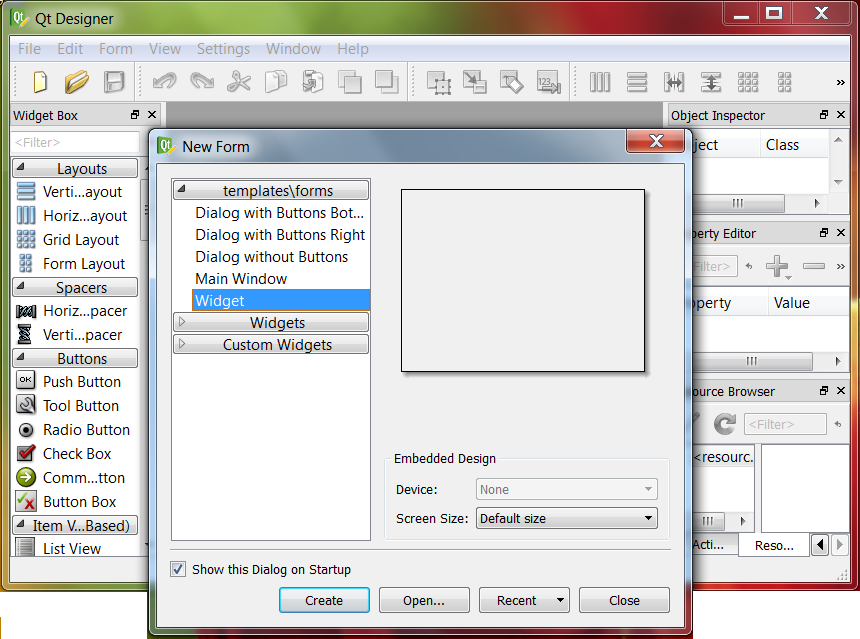Image resolution: width=860 pixels, height=639 pixels.
Task: Collapse the templates\forms tree group
Action: click(x=182, y=189)
